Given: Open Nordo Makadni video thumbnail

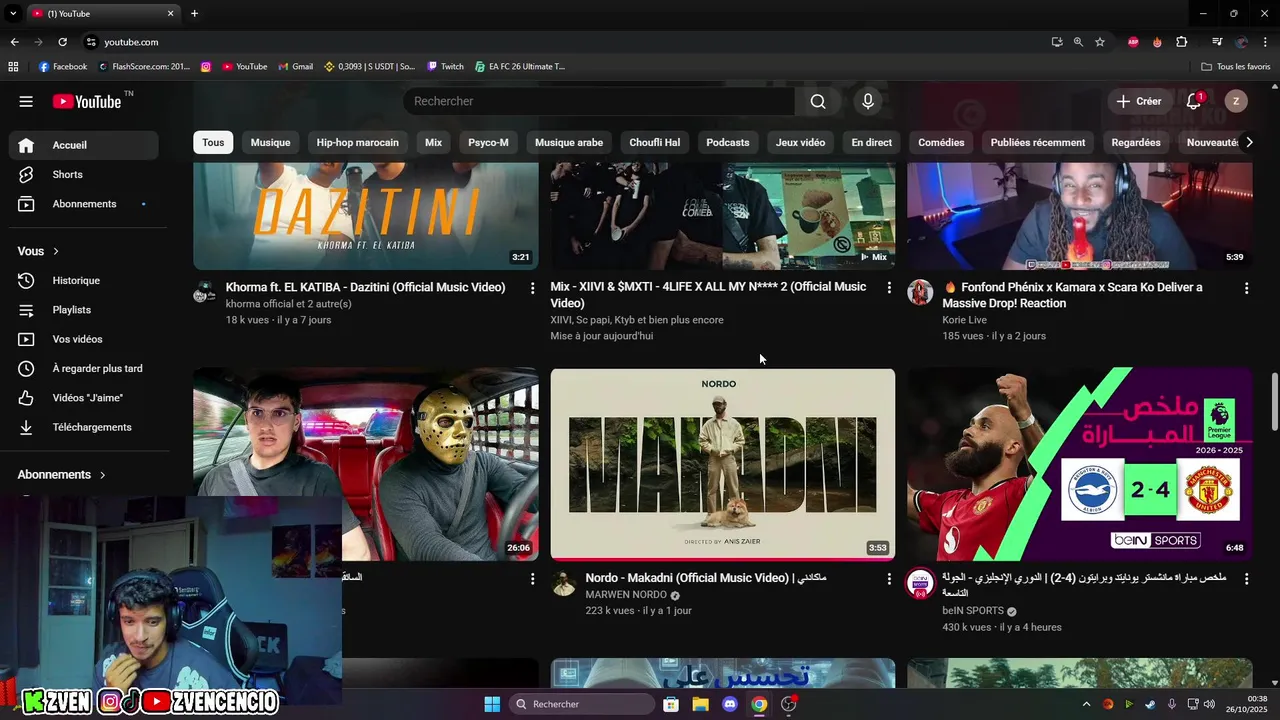Looking at the screenshot, I should click(x=723, y=464).
